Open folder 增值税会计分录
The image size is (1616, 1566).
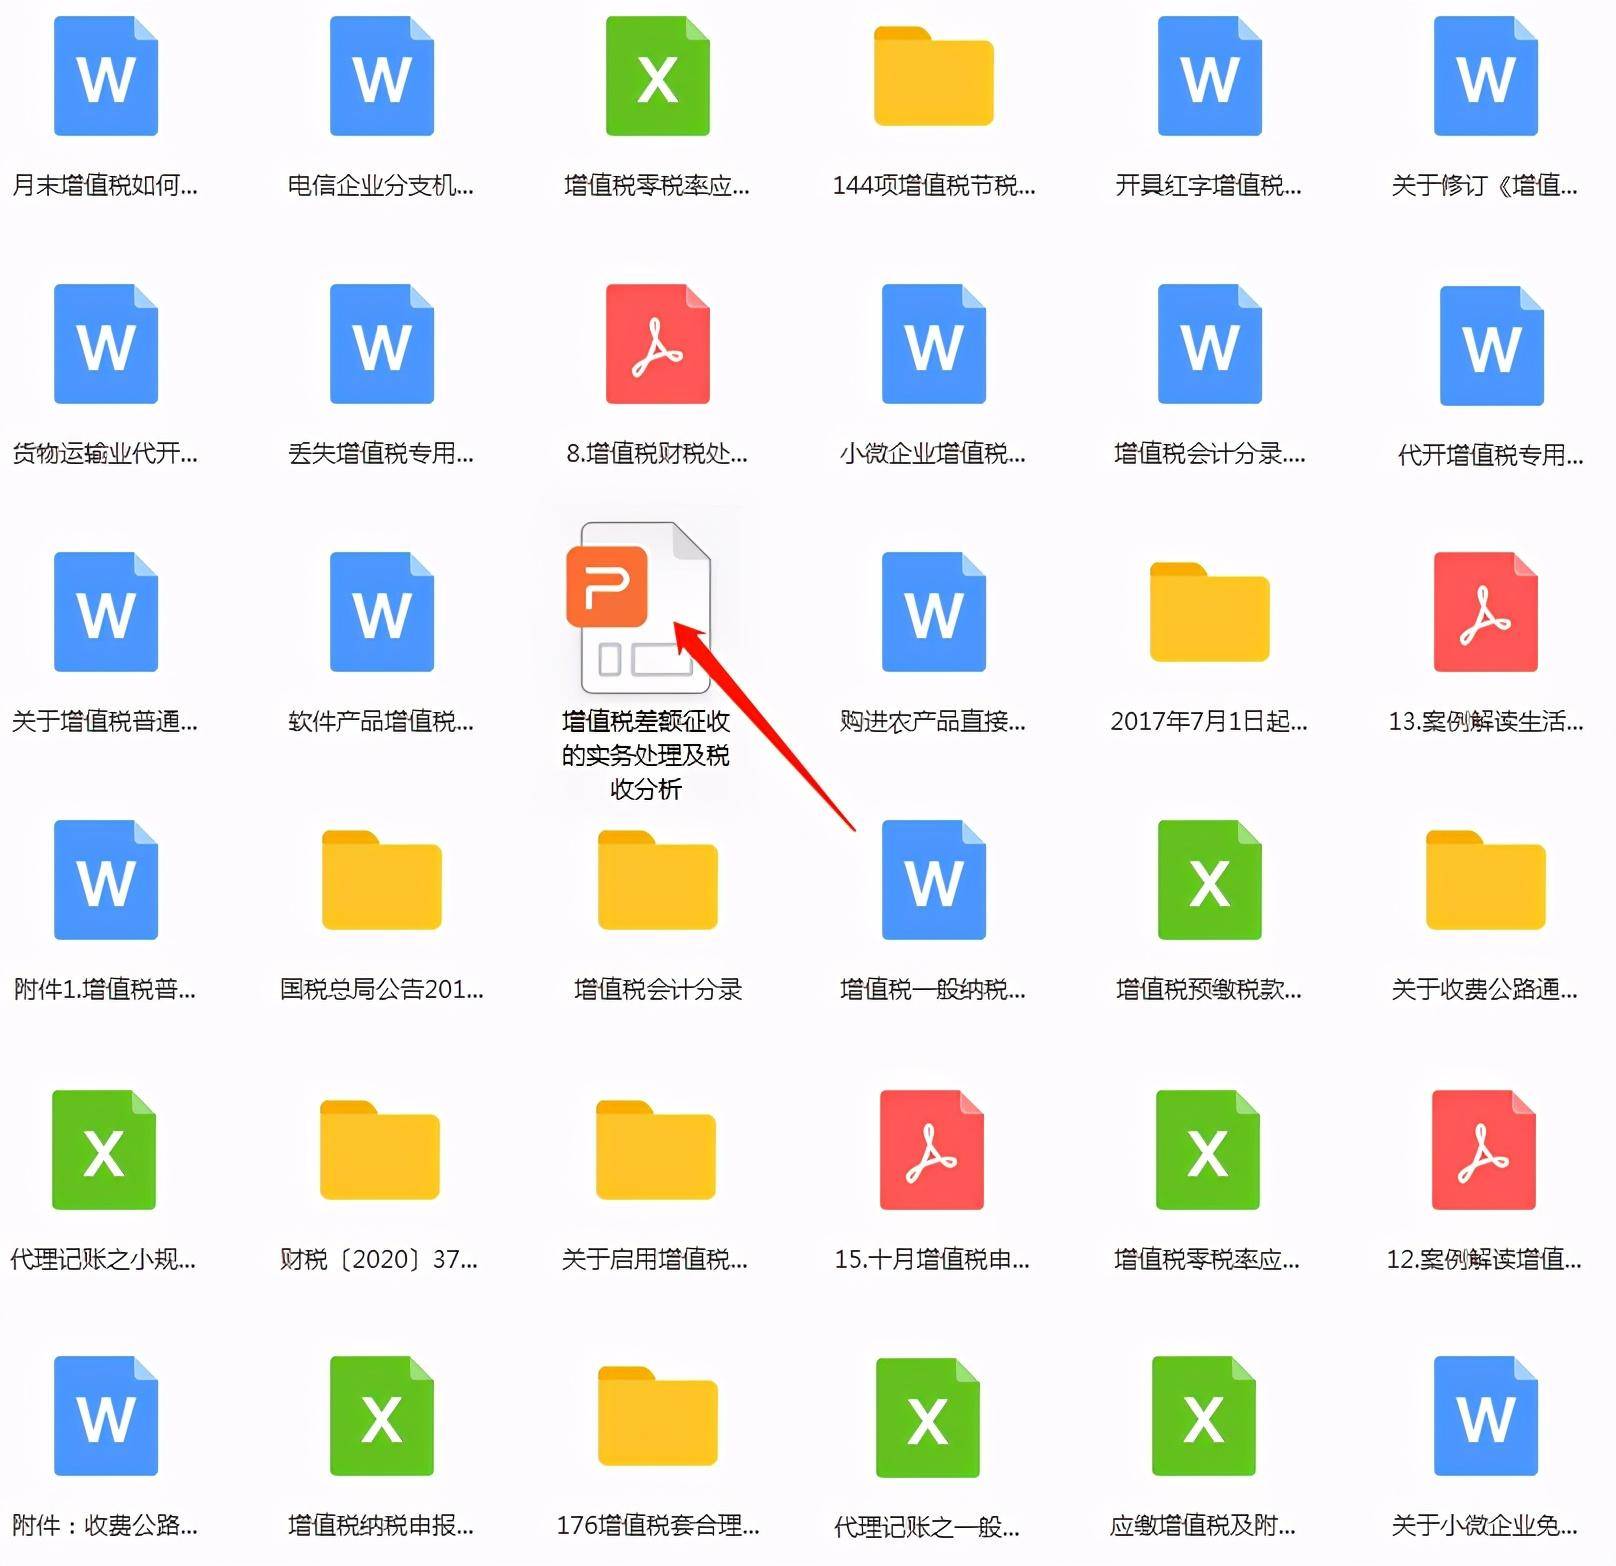(x=658, y=880)
